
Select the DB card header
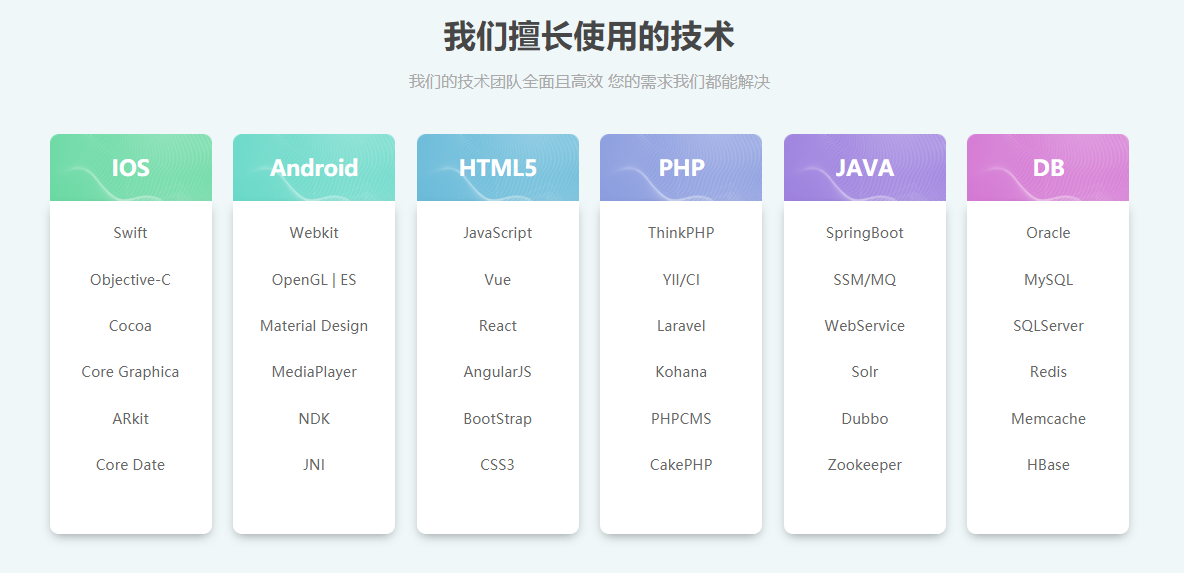tap(1048, 168)
